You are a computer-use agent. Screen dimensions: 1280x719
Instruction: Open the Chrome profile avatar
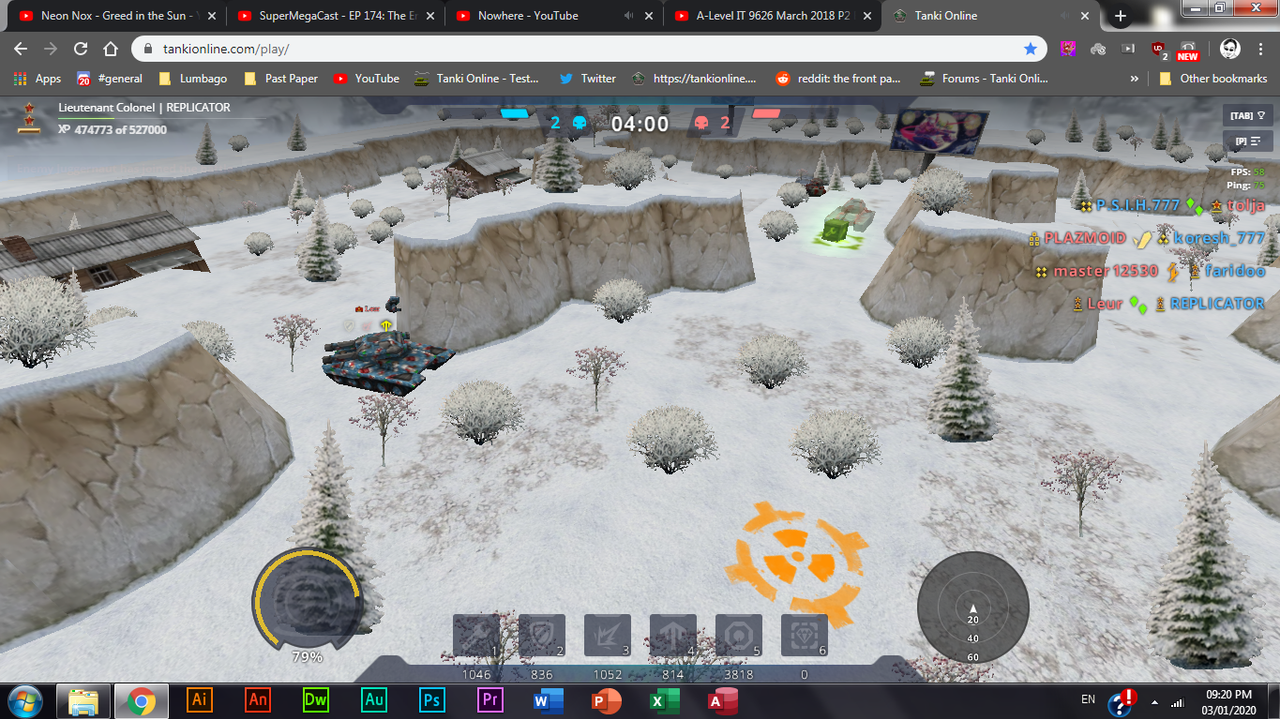coord(1230,49)
